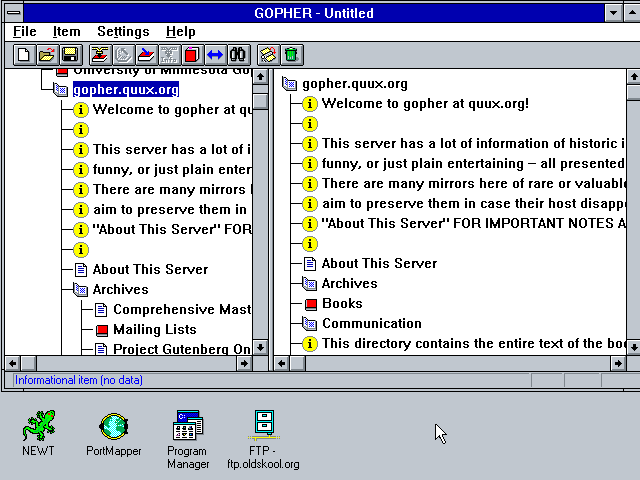Click the left pane vertical scrollbar up arrow

click(x=260, y=76)
